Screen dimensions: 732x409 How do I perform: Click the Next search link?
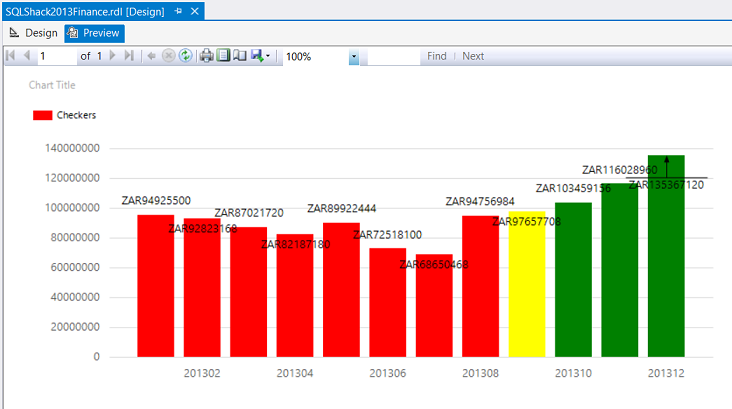(473, 56)
